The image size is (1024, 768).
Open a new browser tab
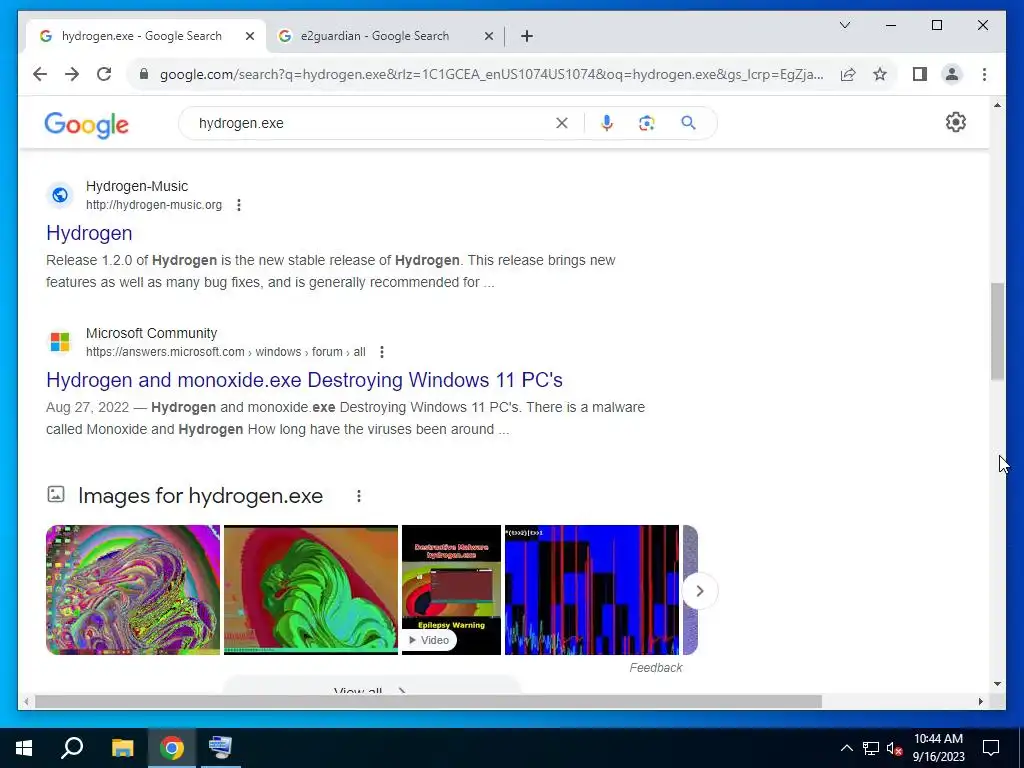click(527, 36)
